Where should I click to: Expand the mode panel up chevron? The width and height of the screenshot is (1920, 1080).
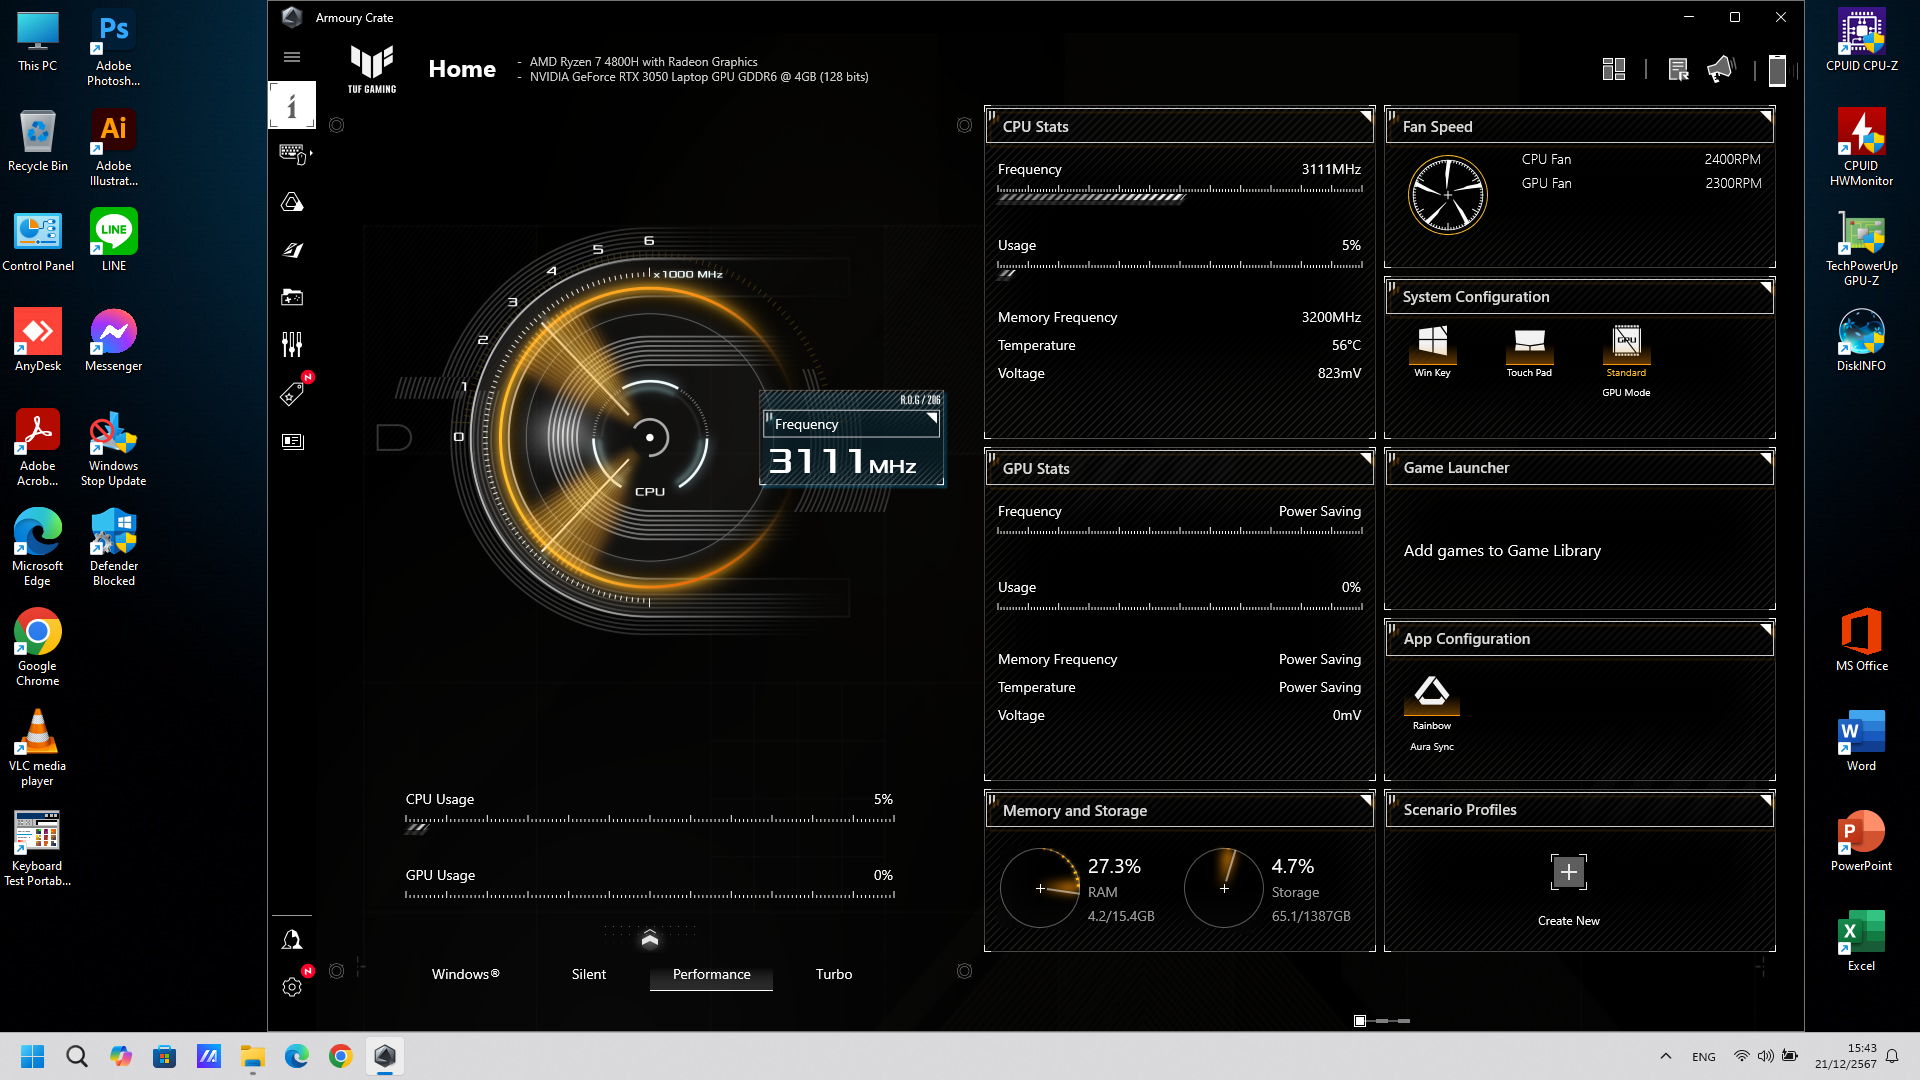(x=650, y=938)
